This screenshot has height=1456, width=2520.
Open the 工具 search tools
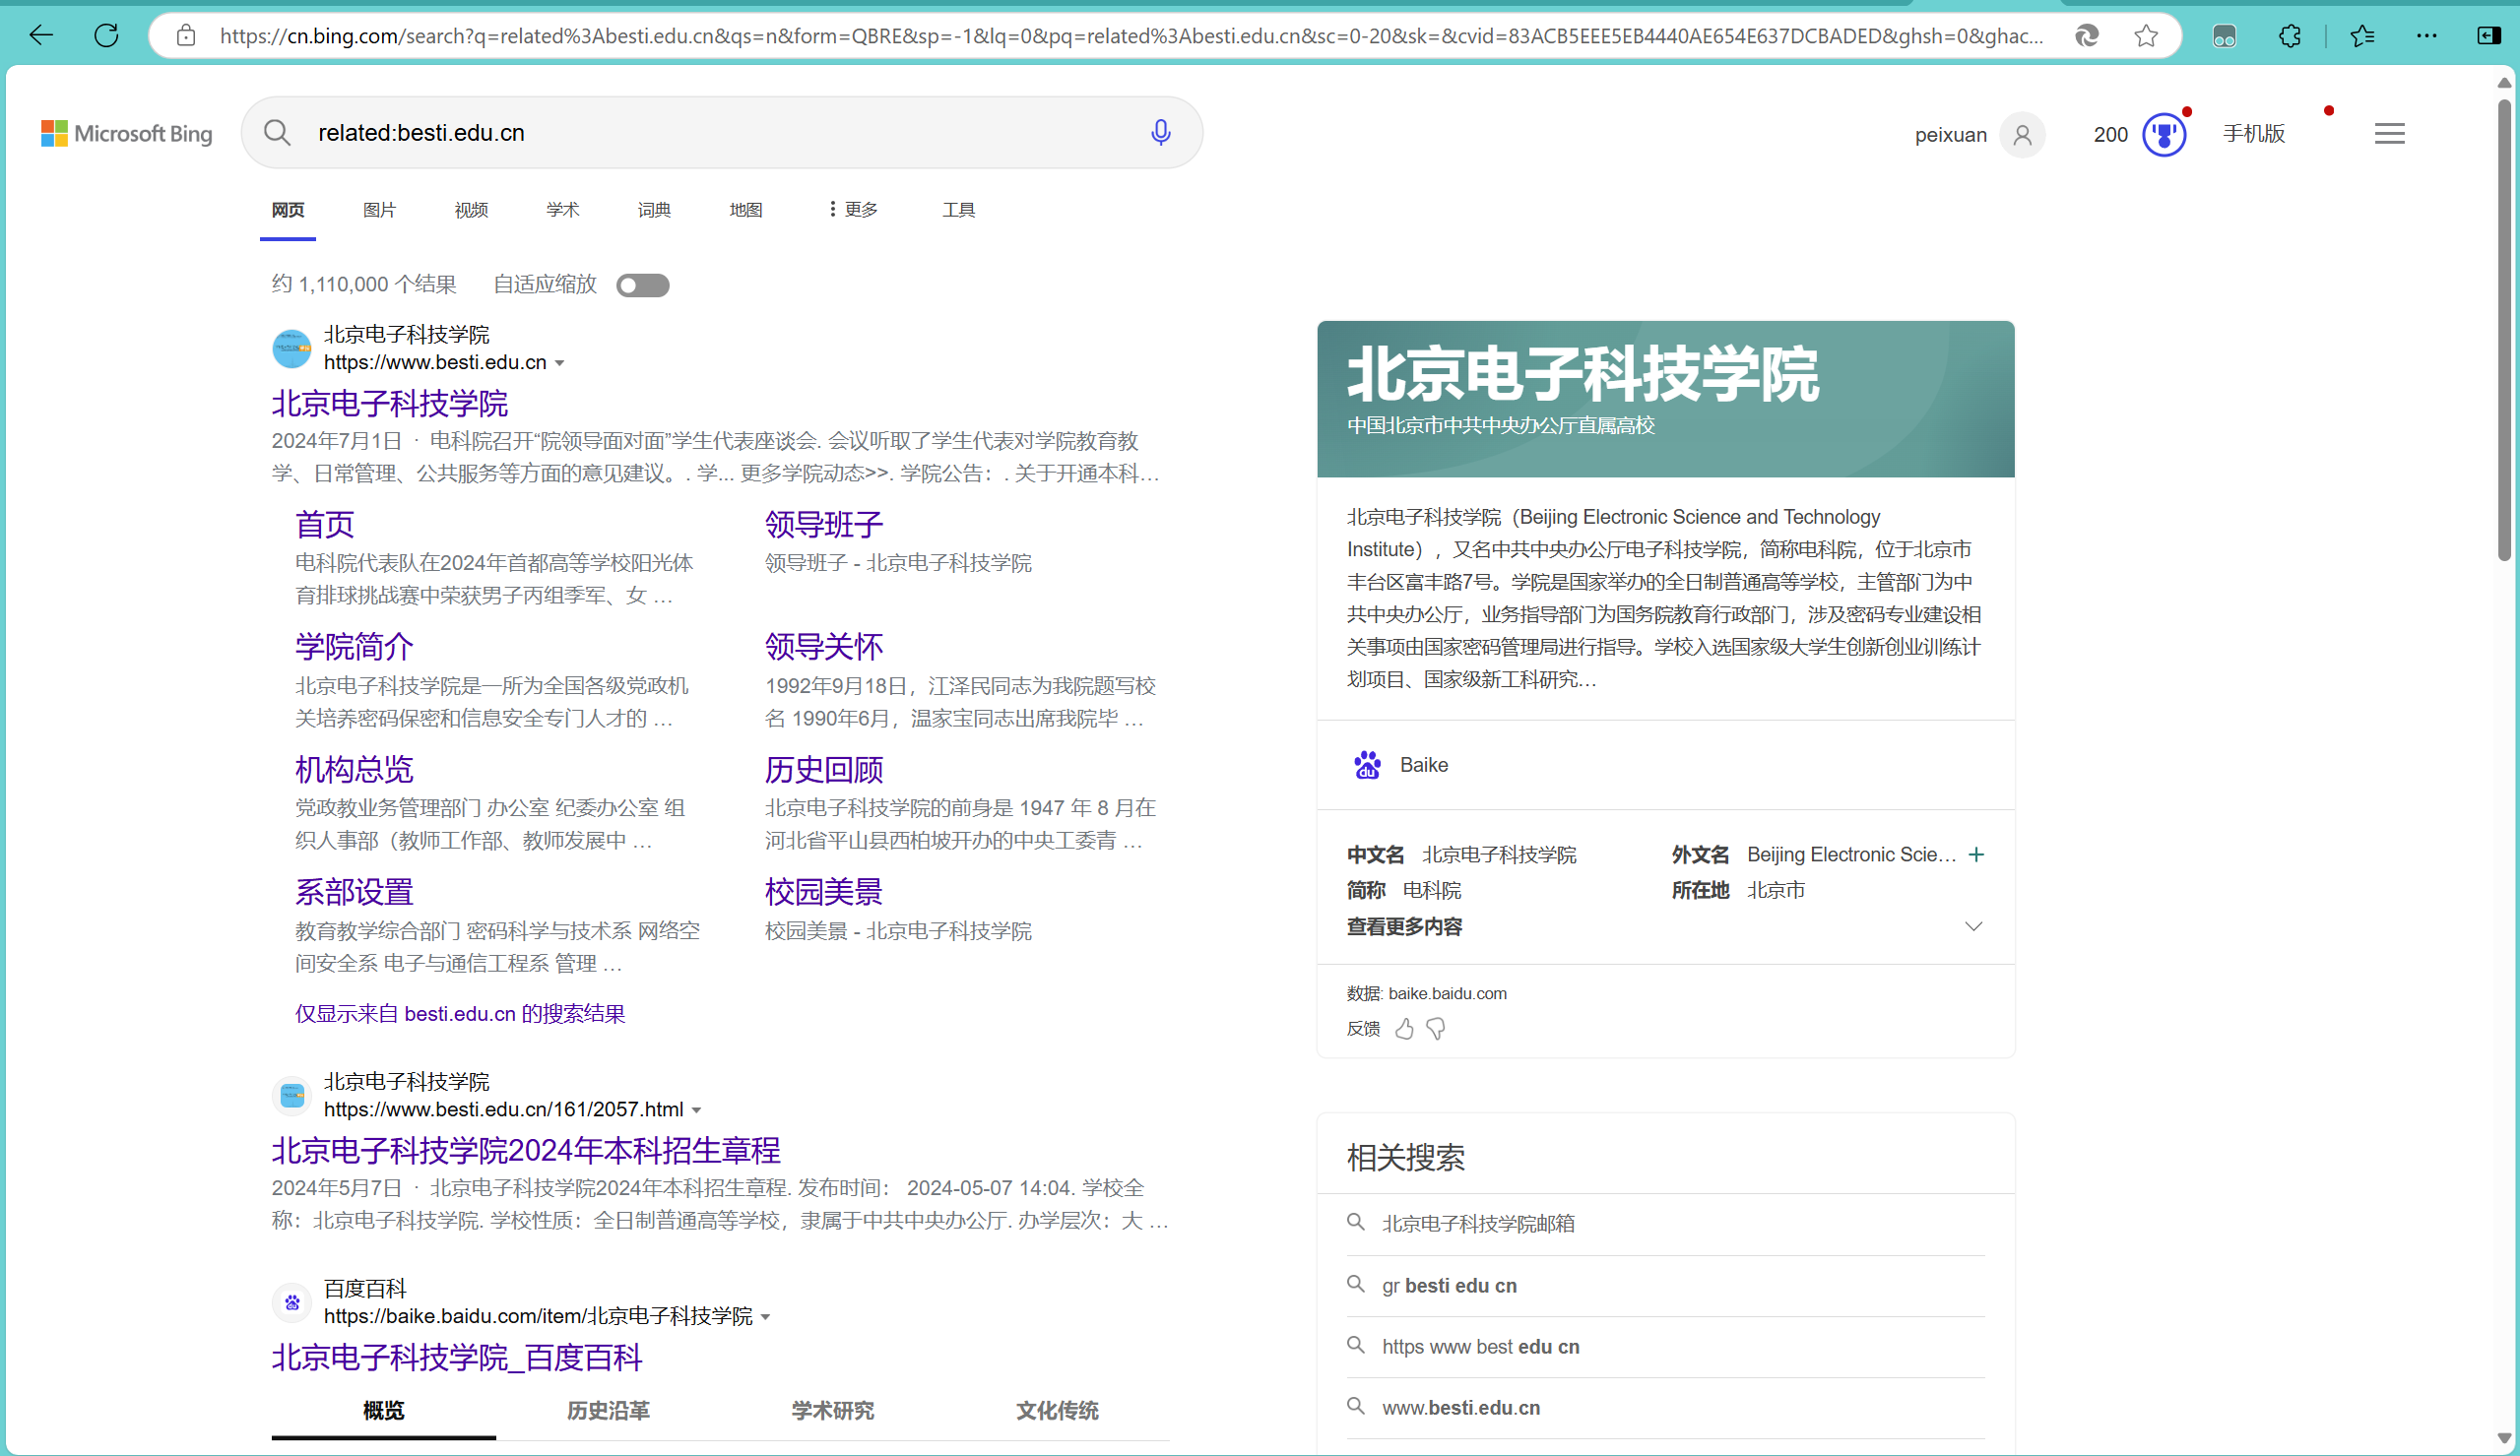[958, 210]
